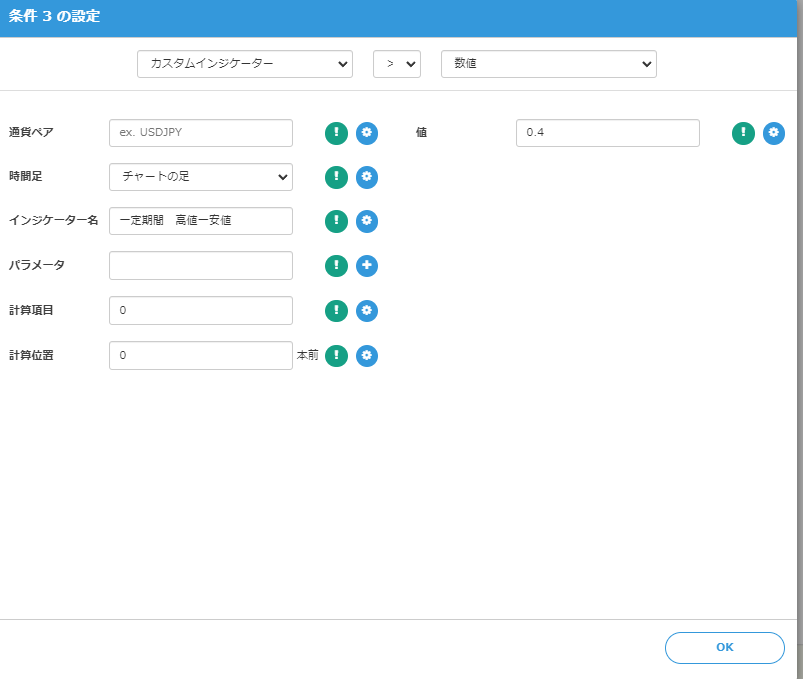Show info for the 計算位置 field
Viewport: 803px width, 679px height.
pyautogui.click(x=336, y=356)
